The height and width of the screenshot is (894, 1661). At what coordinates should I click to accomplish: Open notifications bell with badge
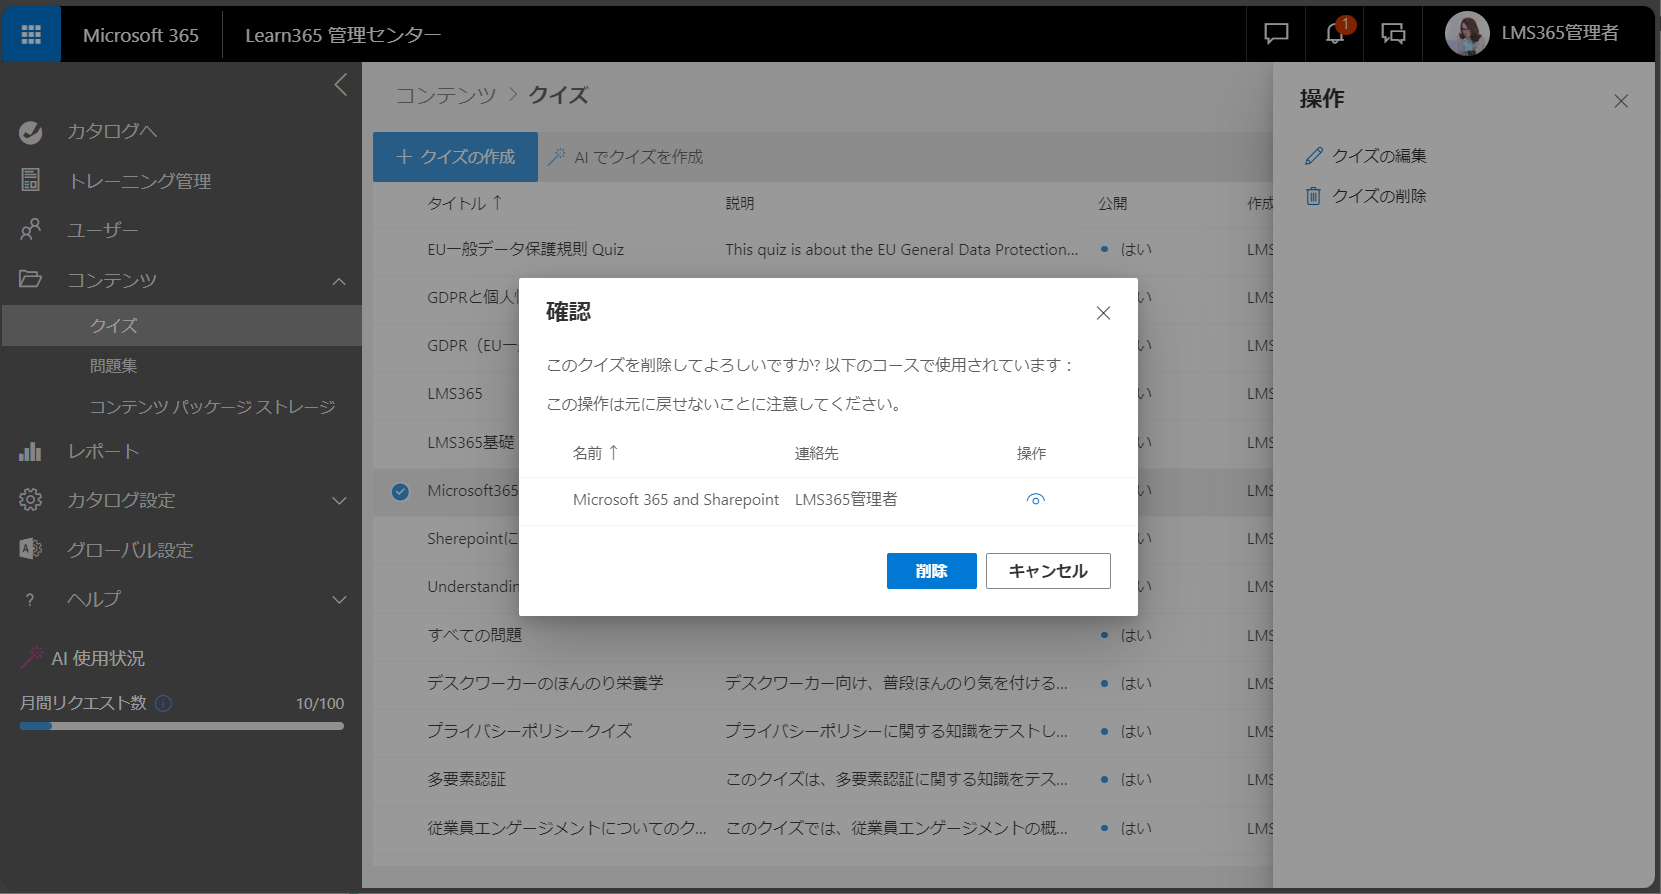(x=1335, y=34)
